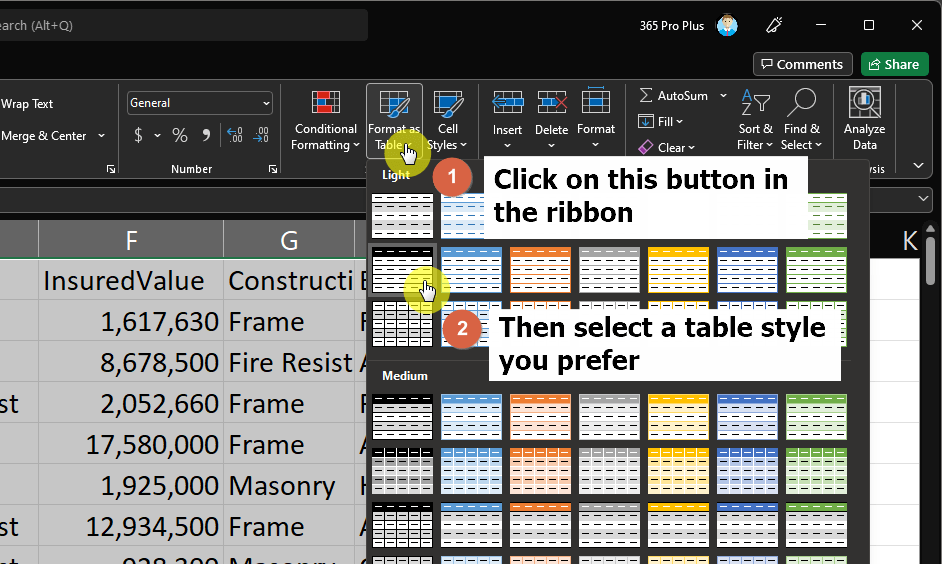The width and height of the screenshot is (942, 564).
Task: Open the Fill menu
Action: pos(661,121)
